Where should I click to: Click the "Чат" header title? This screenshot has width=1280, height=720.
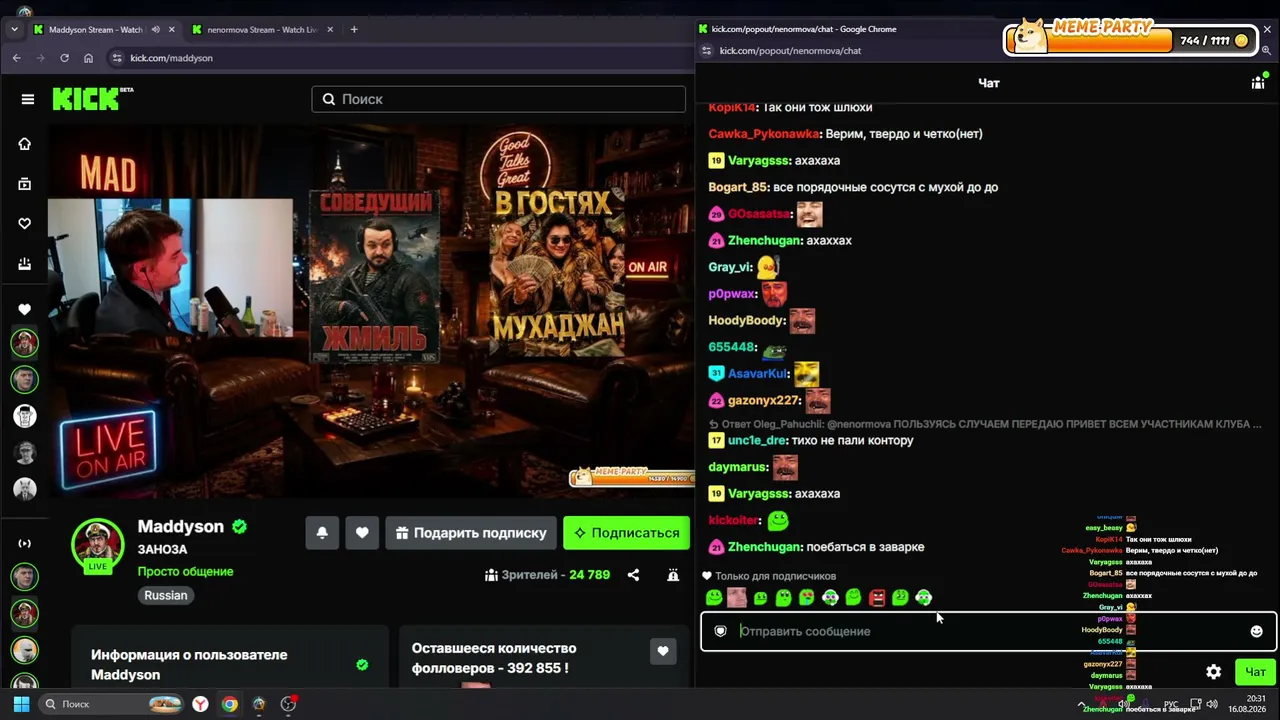[x=988, y=83]
